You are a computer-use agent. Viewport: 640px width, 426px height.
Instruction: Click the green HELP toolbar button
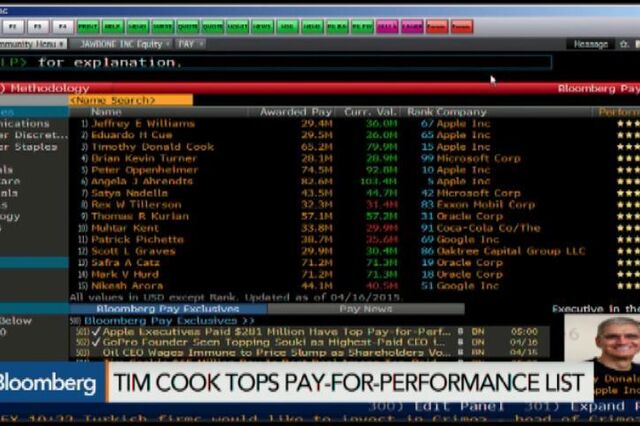(x=113, y=27)
